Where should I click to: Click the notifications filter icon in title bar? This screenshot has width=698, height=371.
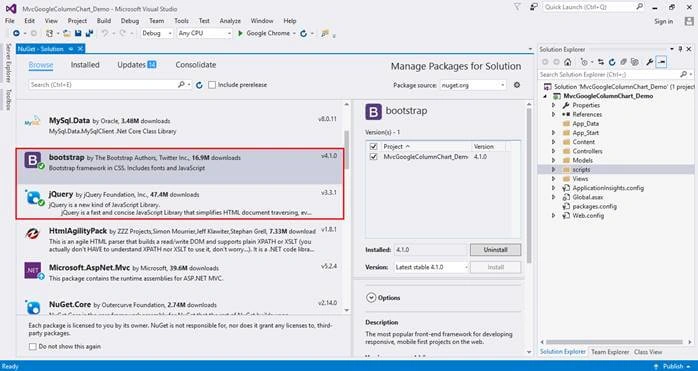coord(517,7)
